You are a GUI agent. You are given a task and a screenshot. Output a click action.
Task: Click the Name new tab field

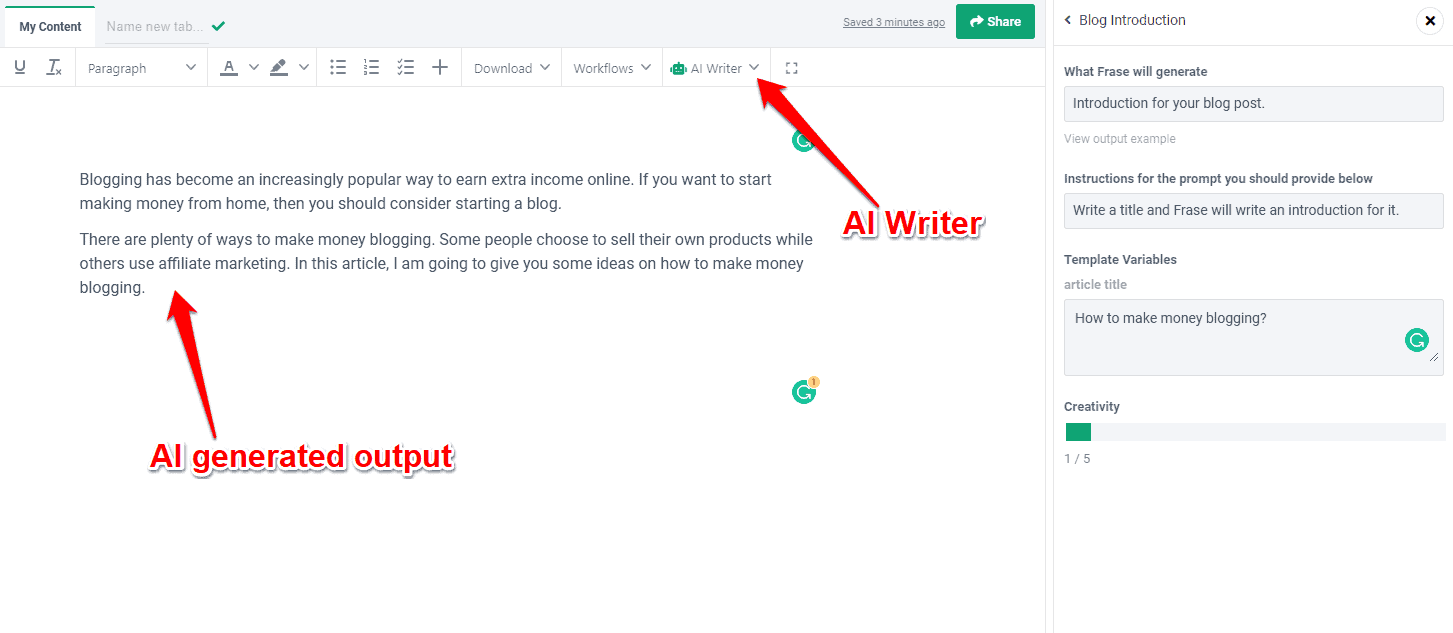tap(155, 26)
